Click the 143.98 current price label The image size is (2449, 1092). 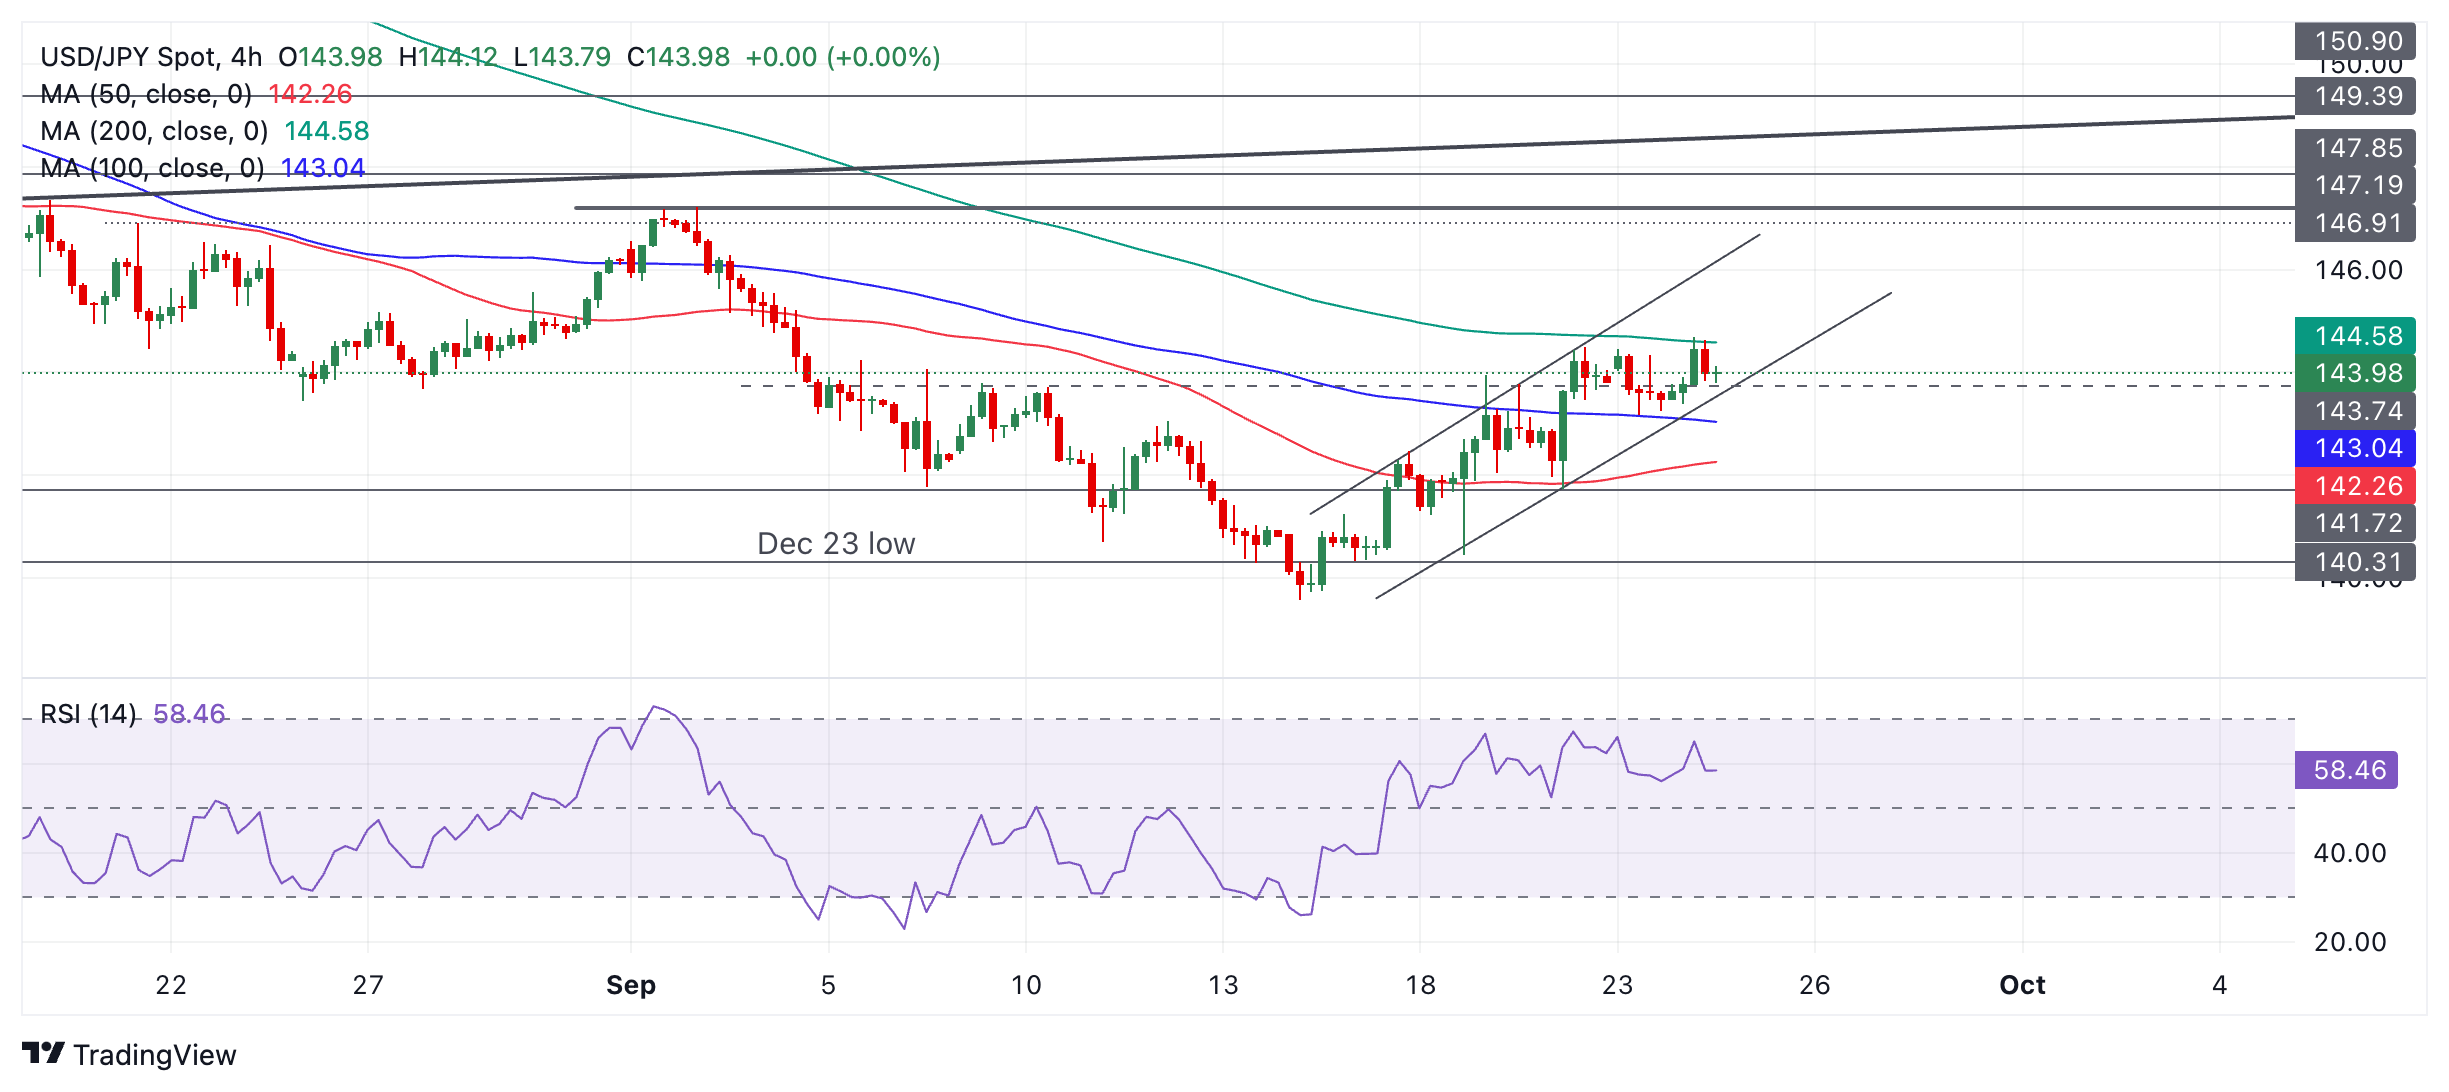click(x=2355, y=373)
